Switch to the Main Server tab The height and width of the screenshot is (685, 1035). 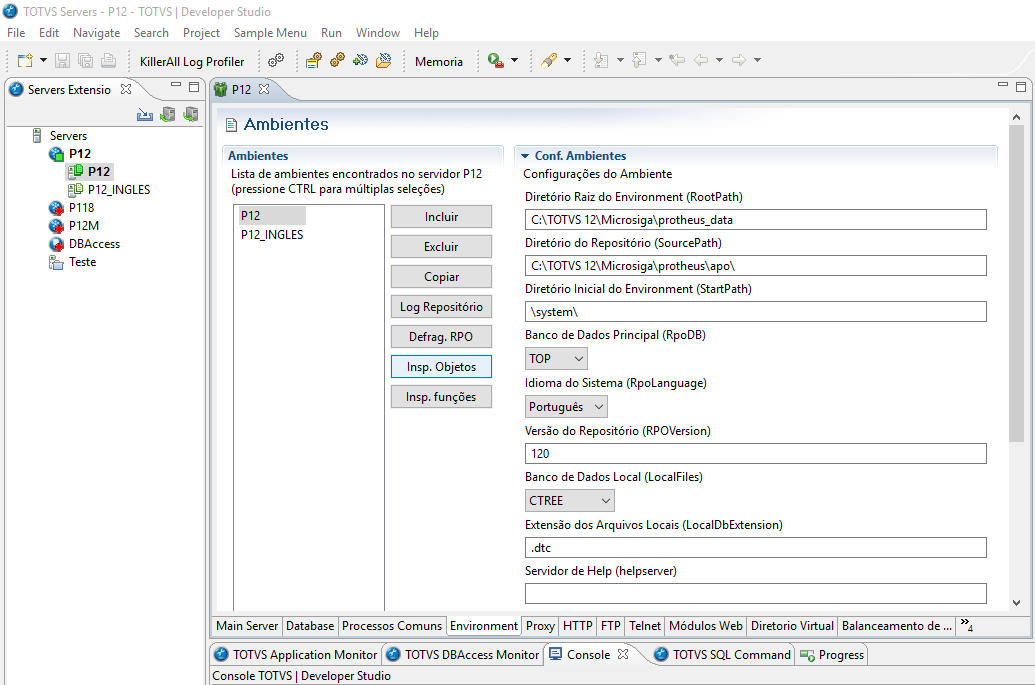pyautogui.click(x=247, y=626)
